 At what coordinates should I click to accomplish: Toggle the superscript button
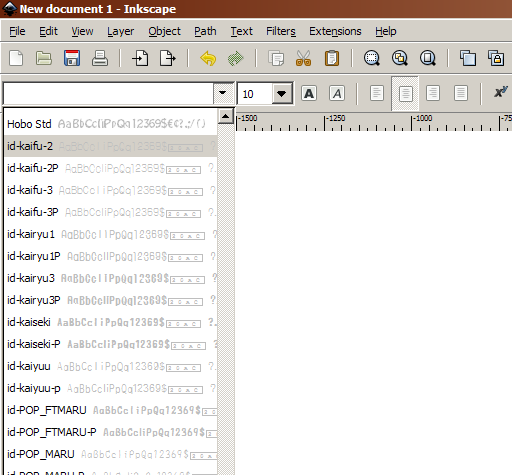tap(501, 93)
